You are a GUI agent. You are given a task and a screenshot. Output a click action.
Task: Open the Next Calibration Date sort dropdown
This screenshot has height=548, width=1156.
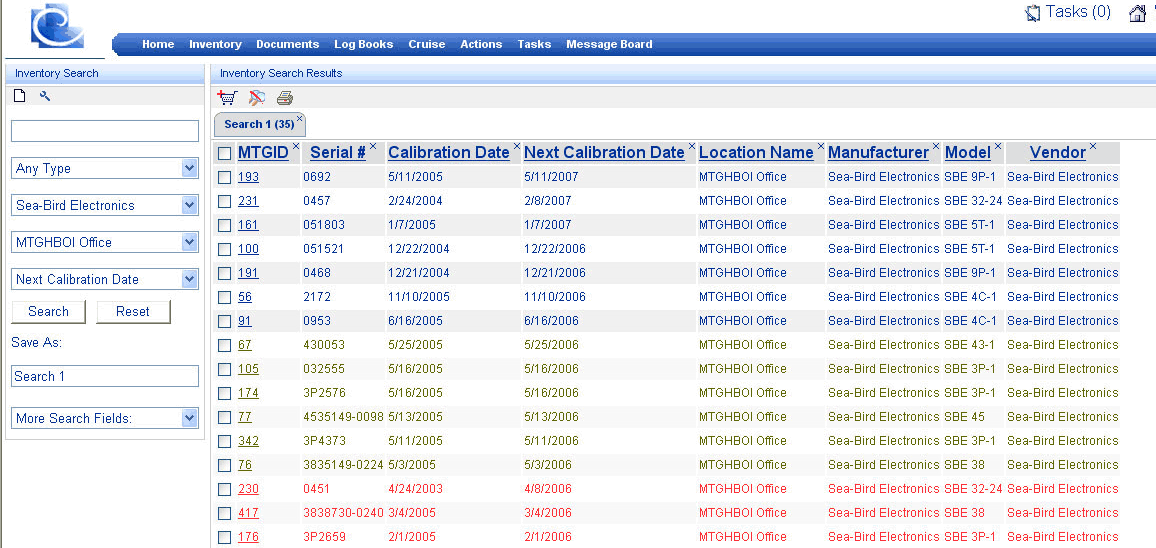[105, 279]
